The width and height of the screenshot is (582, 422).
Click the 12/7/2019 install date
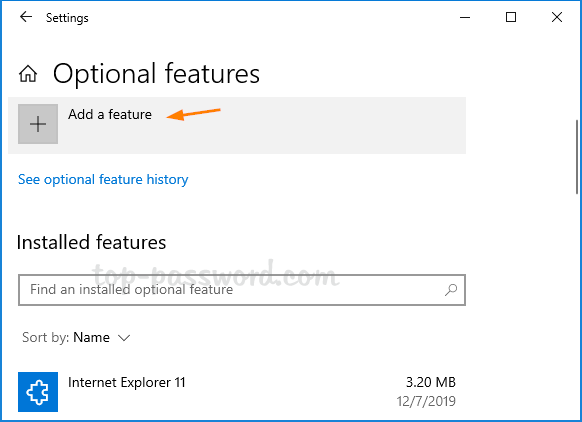click(x=426, y=401)
